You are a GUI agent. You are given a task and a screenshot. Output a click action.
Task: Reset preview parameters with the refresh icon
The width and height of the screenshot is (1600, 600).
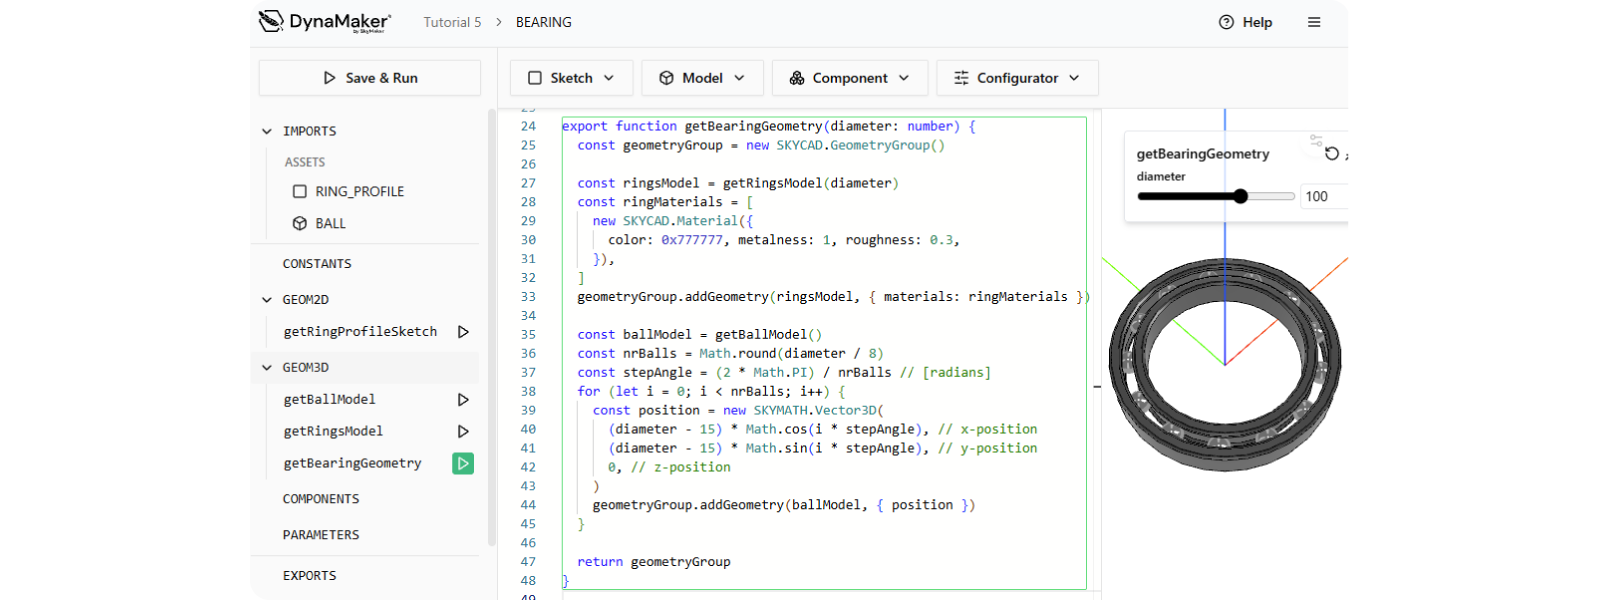pyautogui.click(x=1331, y=154)
